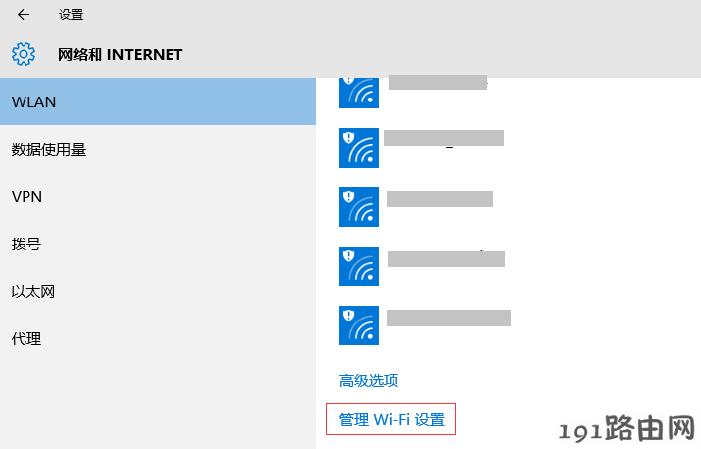Screen dimensions: 701x449
Task: Click the blurred name of the second network
Action: [444, 138]
